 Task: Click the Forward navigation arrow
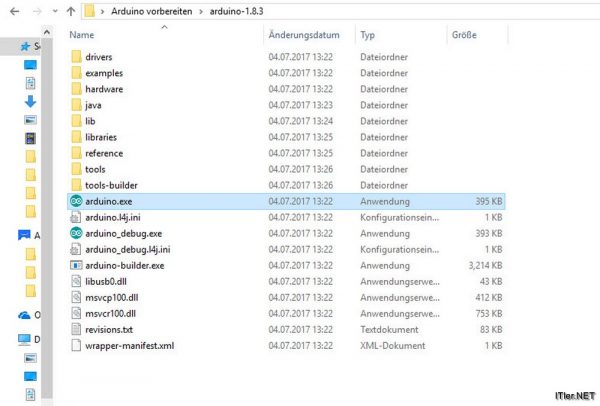(37, 11)
